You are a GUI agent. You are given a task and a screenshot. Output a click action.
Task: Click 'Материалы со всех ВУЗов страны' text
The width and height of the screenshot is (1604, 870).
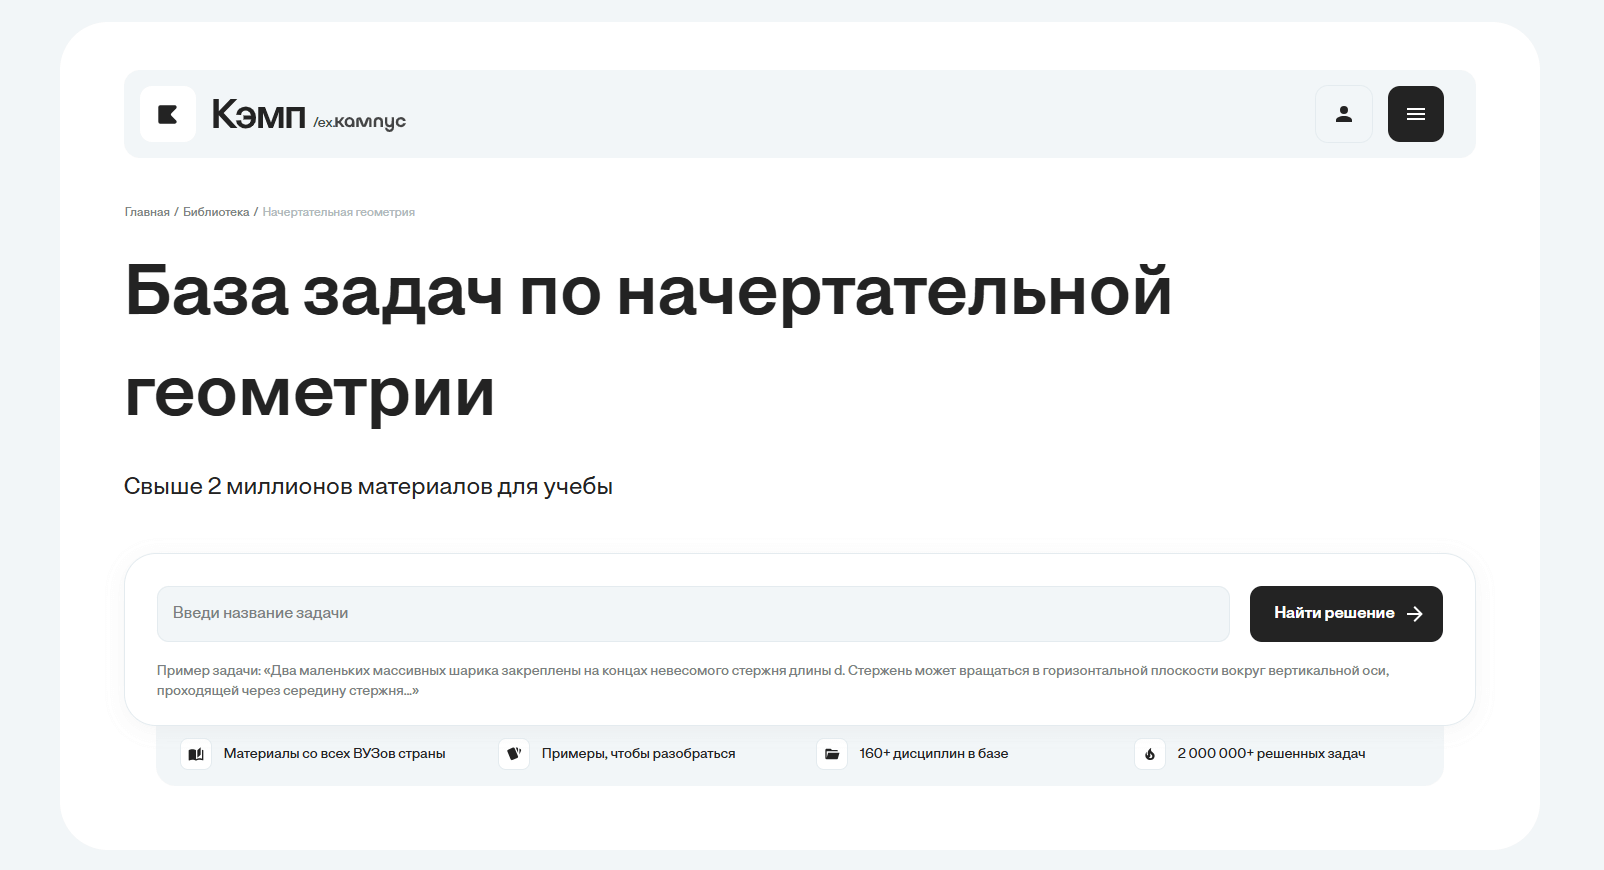pos(334,754)
